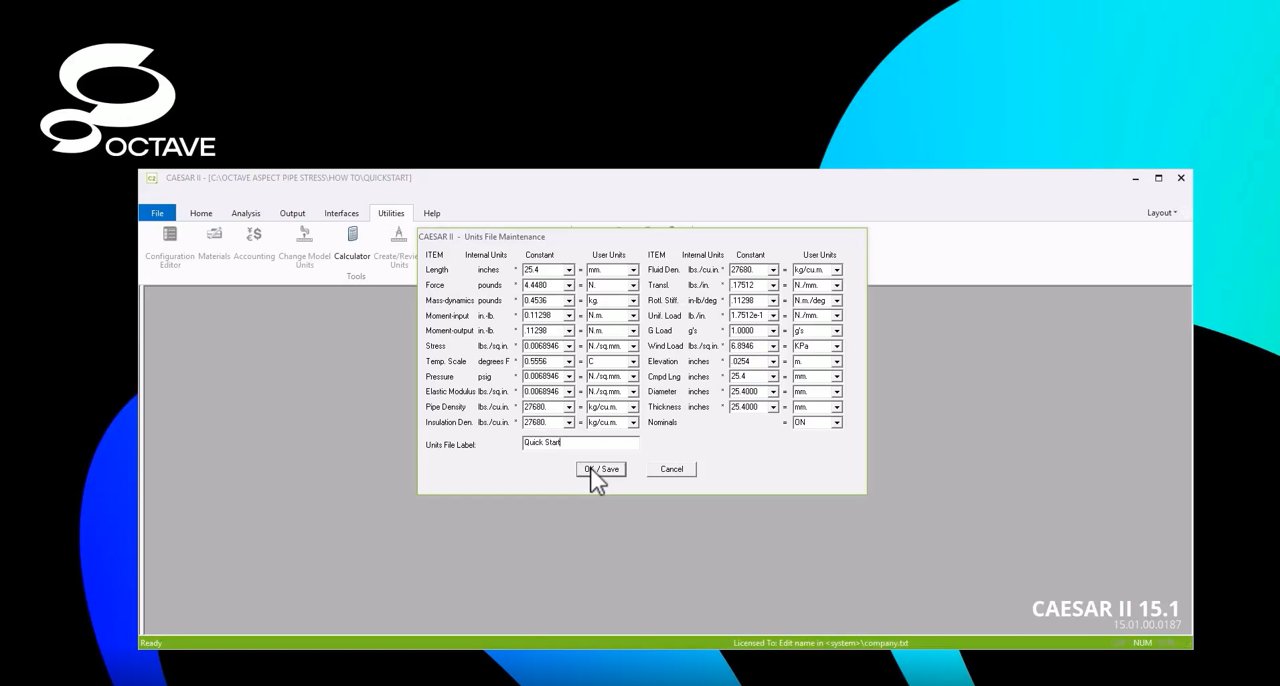Click the "Nominals" item label
Image resolution: width=1280 pixels, height=686 pixels.
click(662, 422)
